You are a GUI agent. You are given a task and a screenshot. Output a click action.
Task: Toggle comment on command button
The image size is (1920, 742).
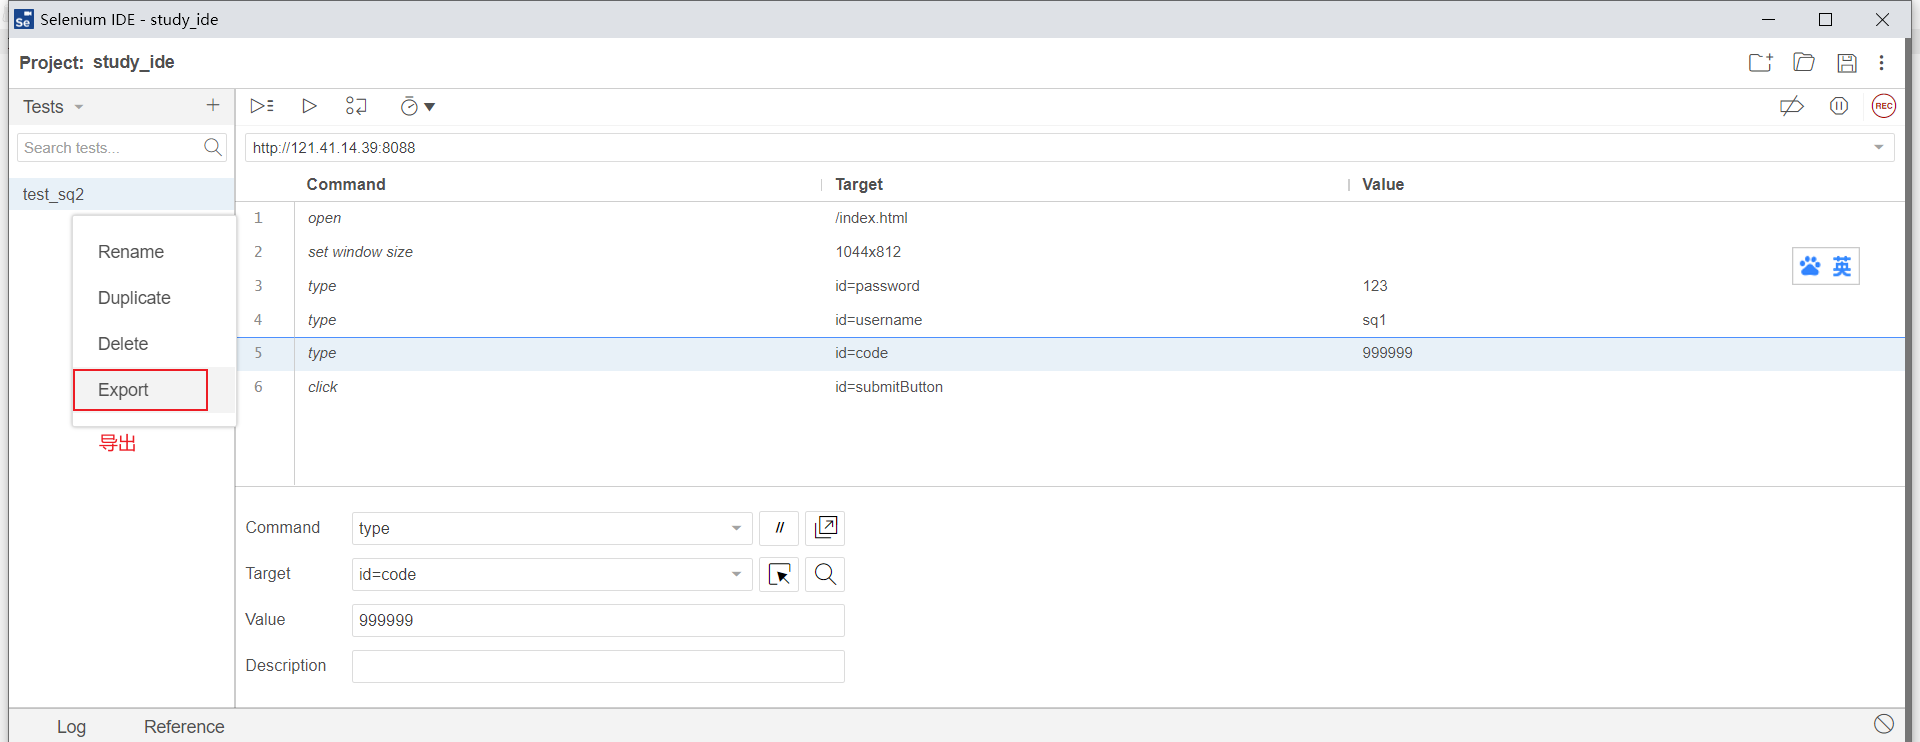[x=779, y=528]
